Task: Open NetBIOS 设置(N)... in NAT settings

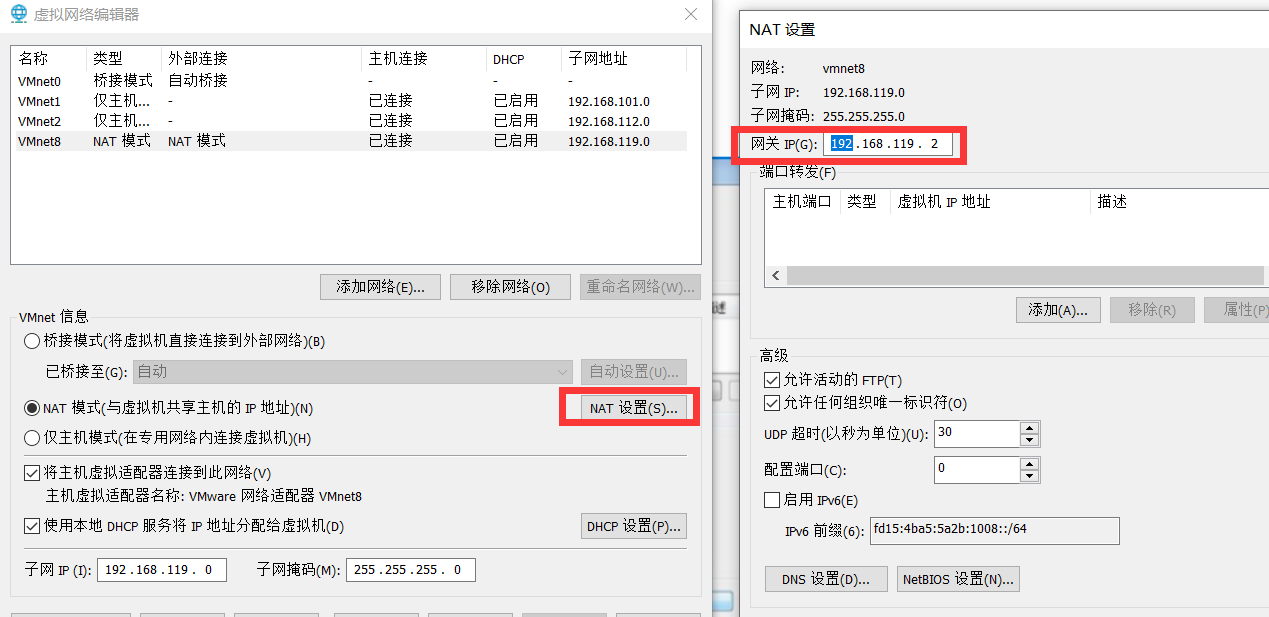Action: coord(958,579)
